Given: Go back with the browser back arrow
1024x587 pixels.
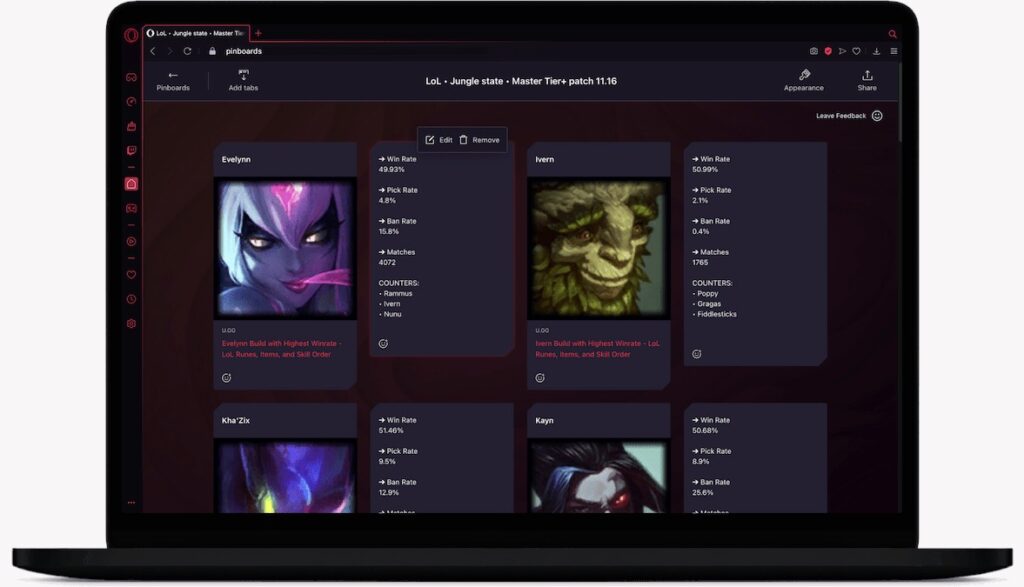Looking at the screenshot, I should tap(153, 51).
